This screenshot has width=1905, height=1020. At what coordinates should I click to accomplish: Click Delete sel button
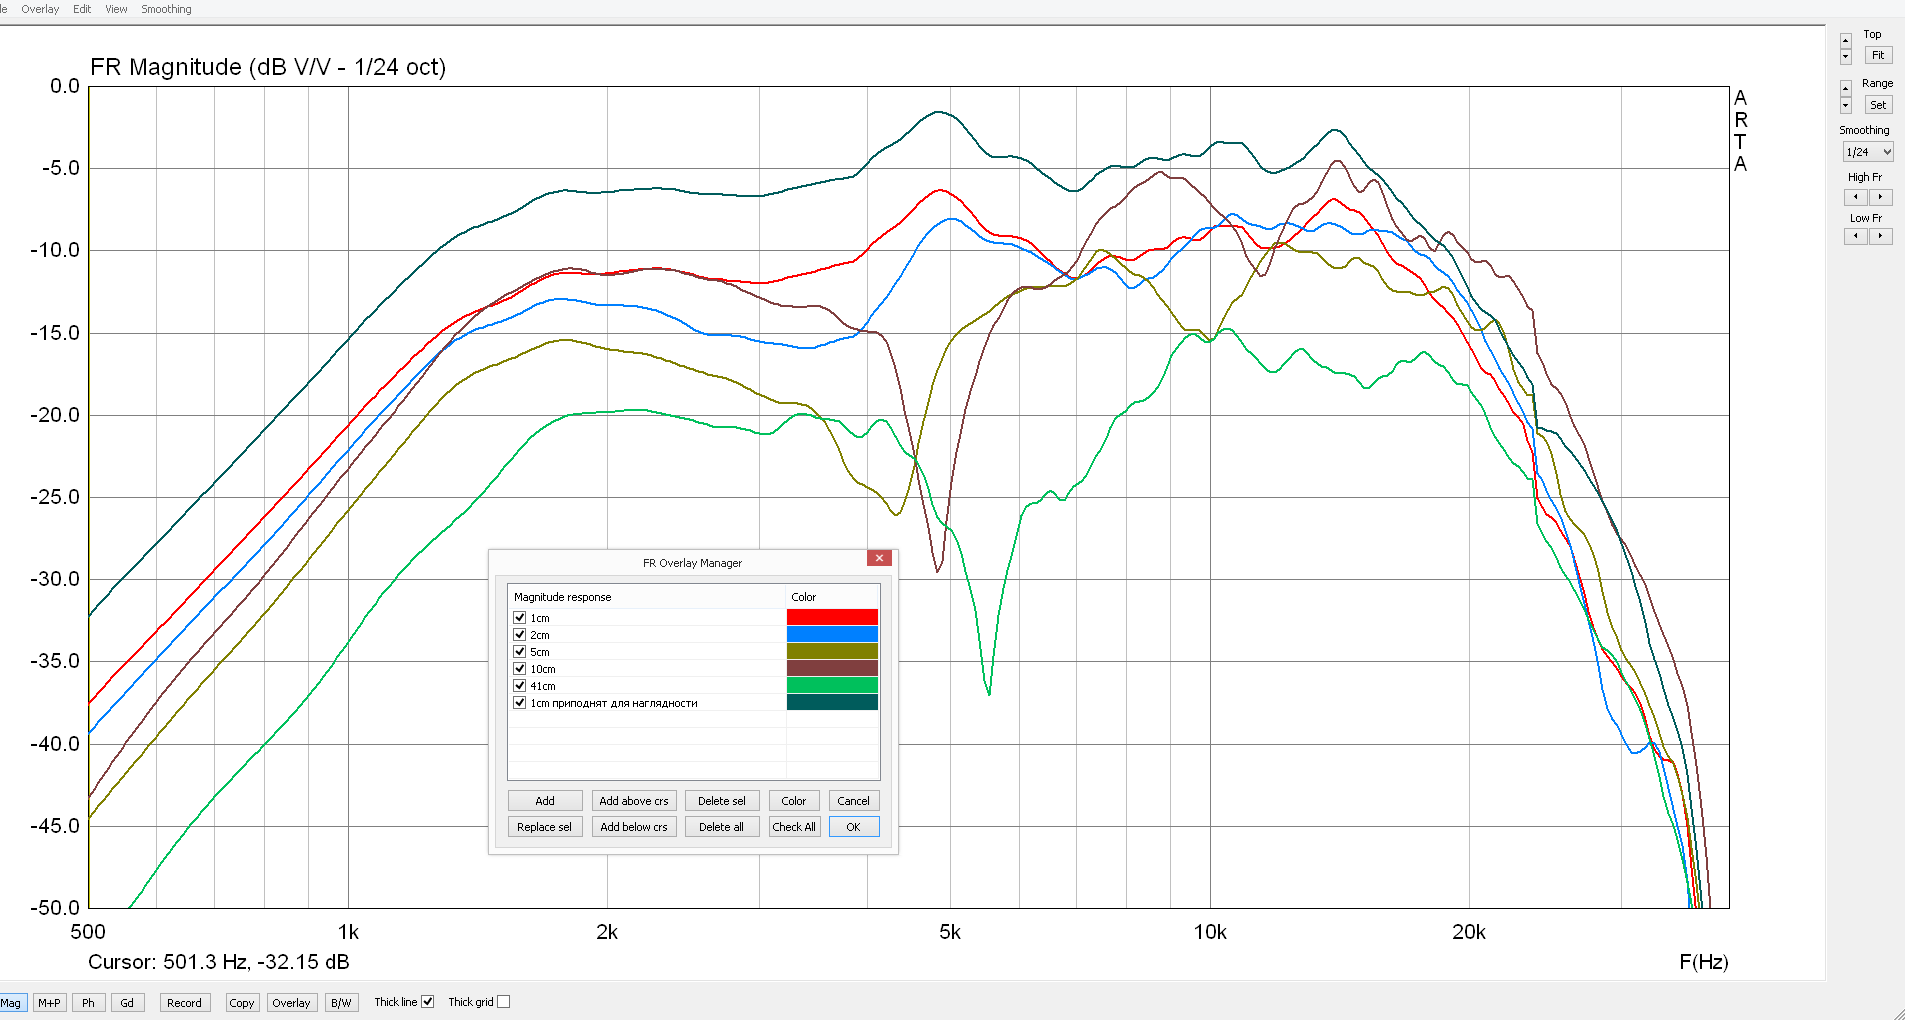pyautogui.click(x=722, y=801)
